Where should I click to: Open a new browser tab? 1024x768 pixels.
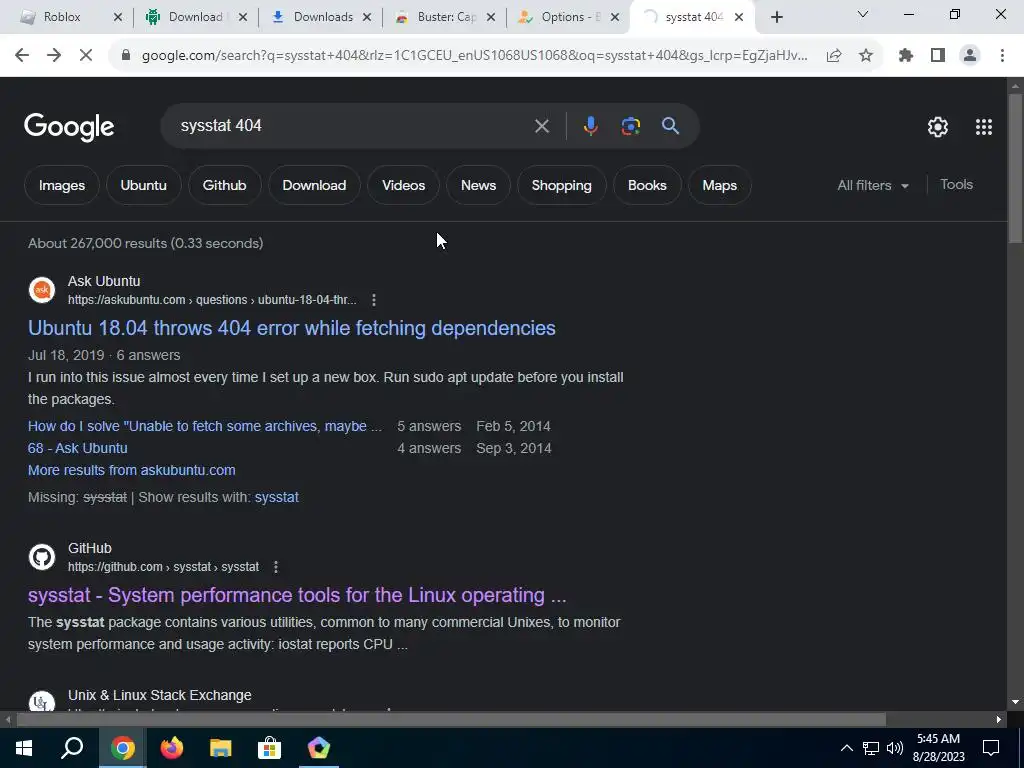pos(776,18)
